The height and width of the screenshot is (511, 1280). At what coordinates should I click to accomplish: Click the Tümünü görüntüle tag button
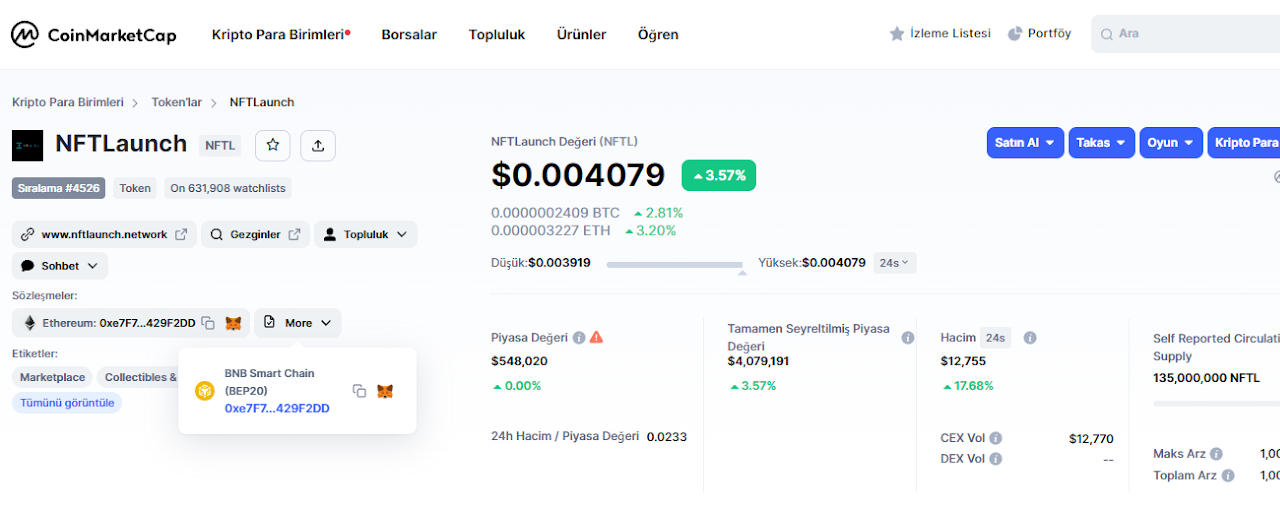tap(67, 403)
